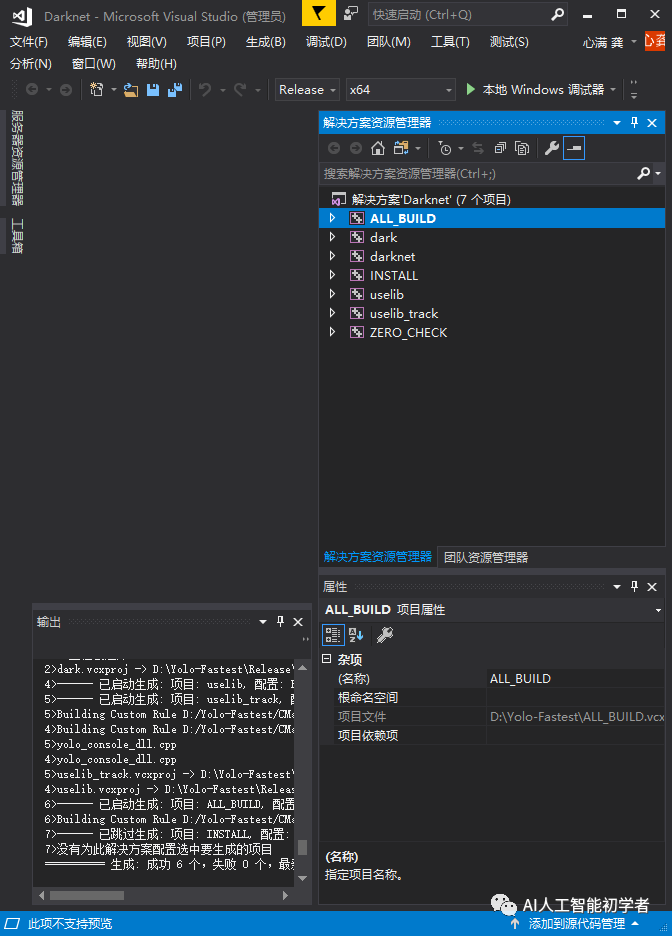Open the Release configuration dropdown
This screenshot has width=672, height=936.
[x=307, y=90]
